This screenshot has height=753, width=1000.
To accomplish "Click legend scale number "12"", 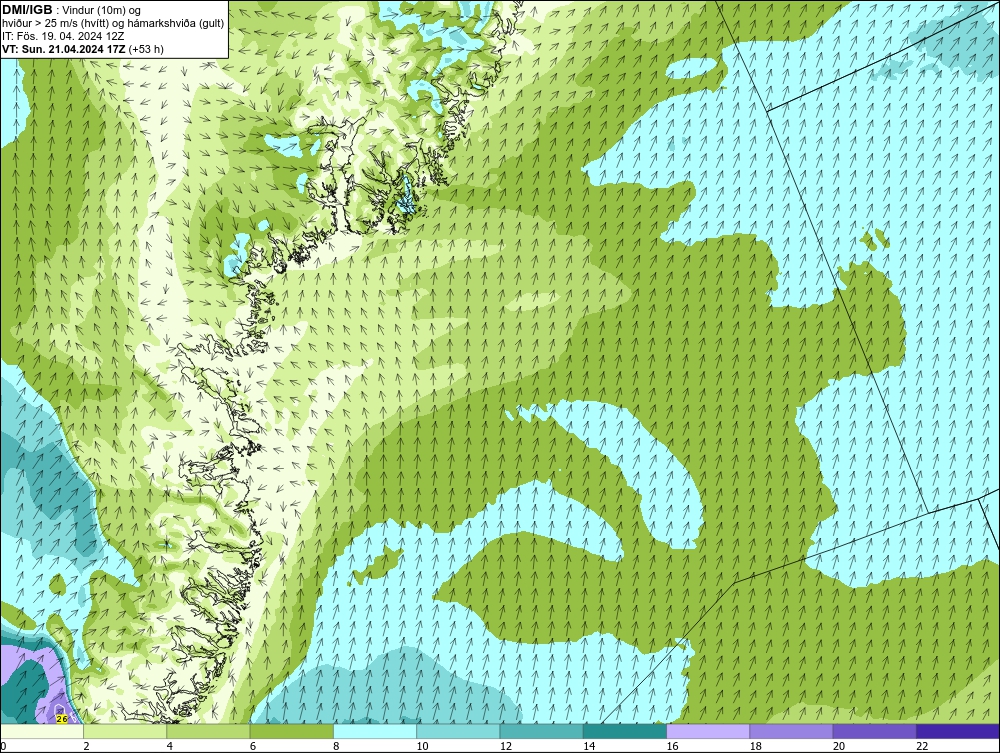I will click(506, 747).
